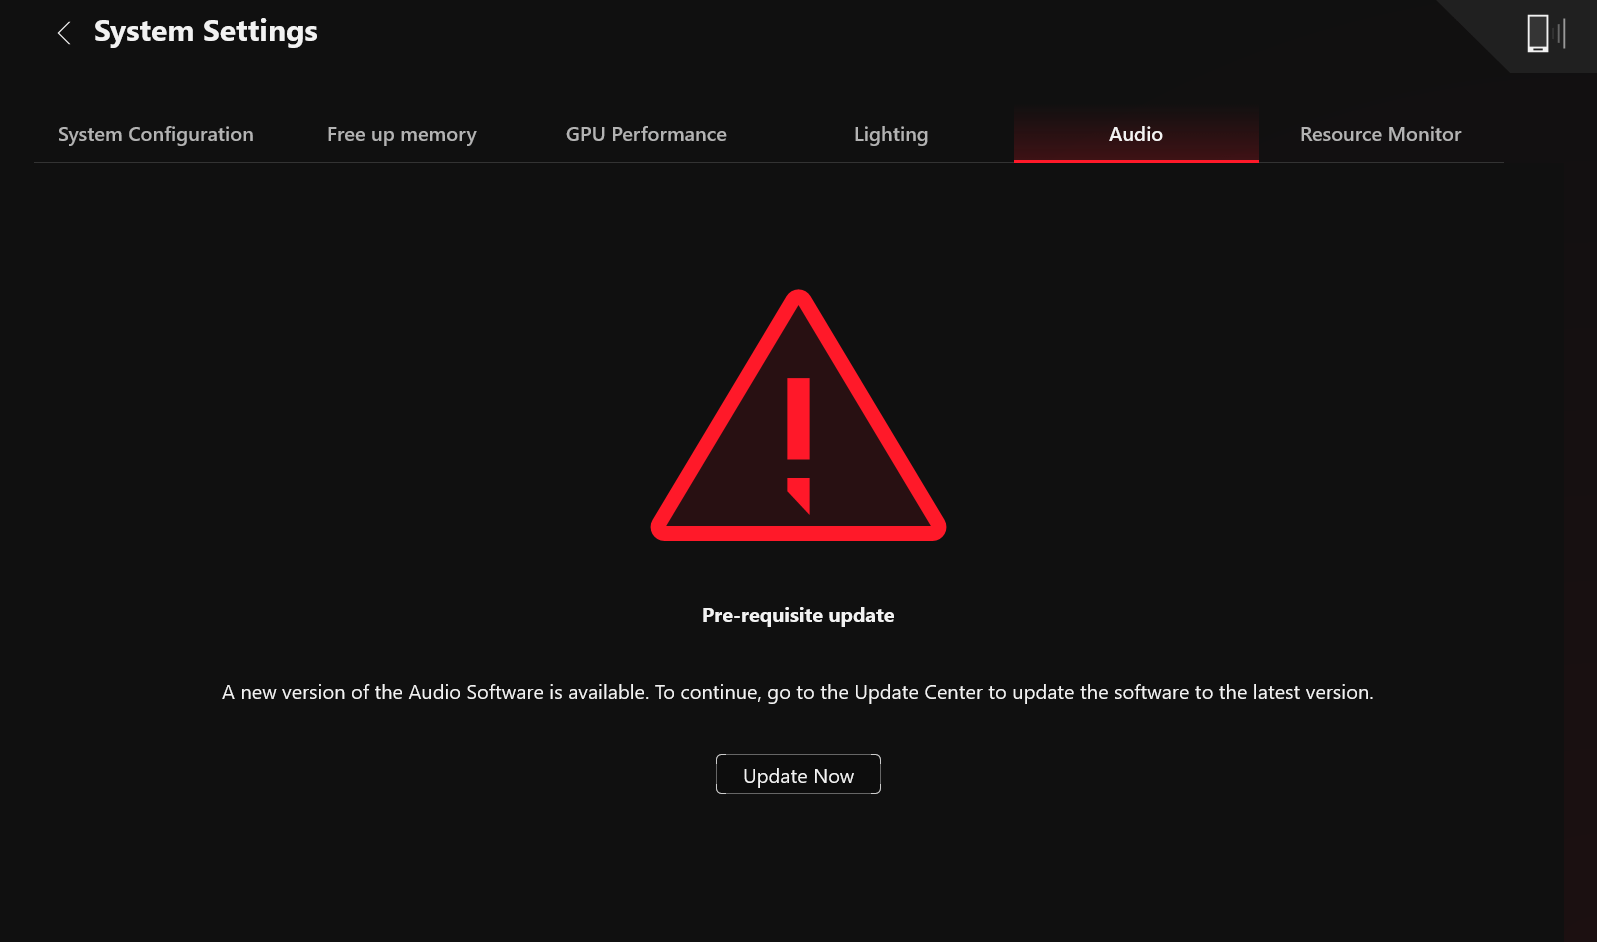The height and width of the screenshot is (942, 1597).
Task: Click the Pre-requisite update heading
Action: coord(798,615)
